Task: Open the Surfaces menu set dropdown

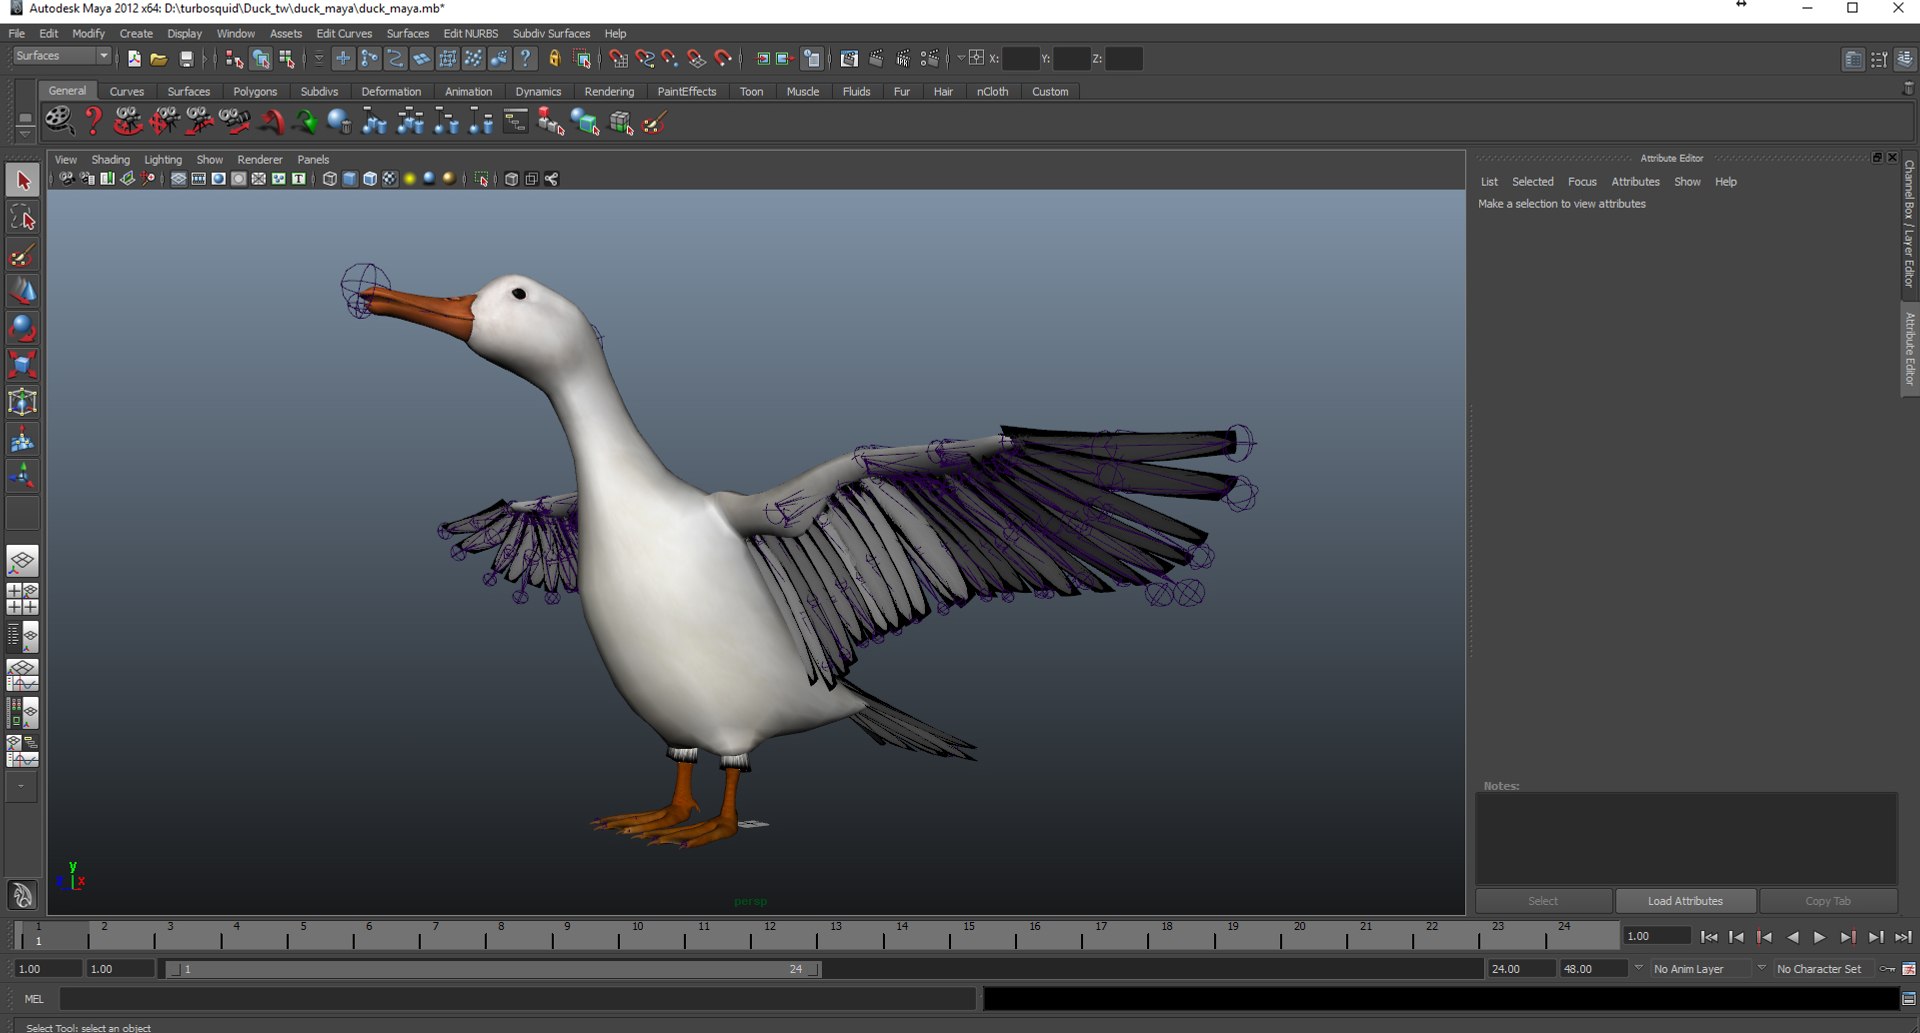Action: click(x=61, y=56)
